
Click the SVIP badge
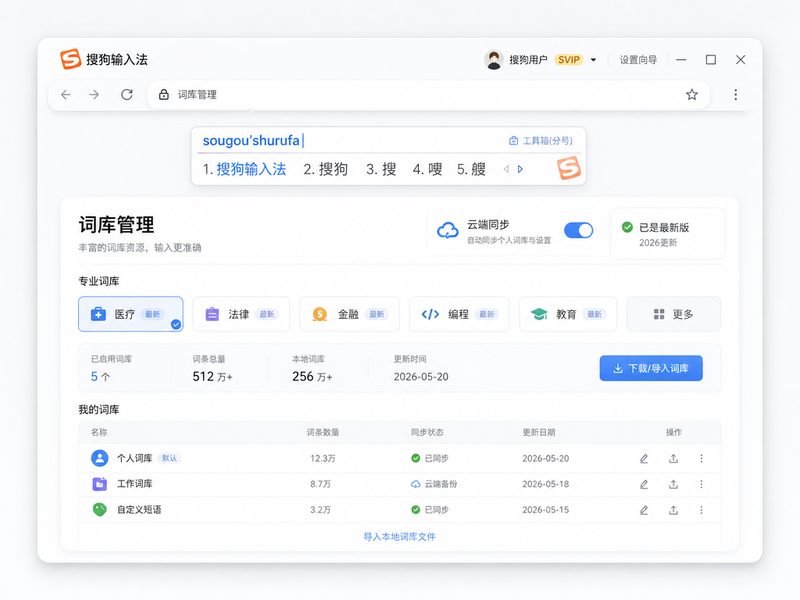pos(568,60)
